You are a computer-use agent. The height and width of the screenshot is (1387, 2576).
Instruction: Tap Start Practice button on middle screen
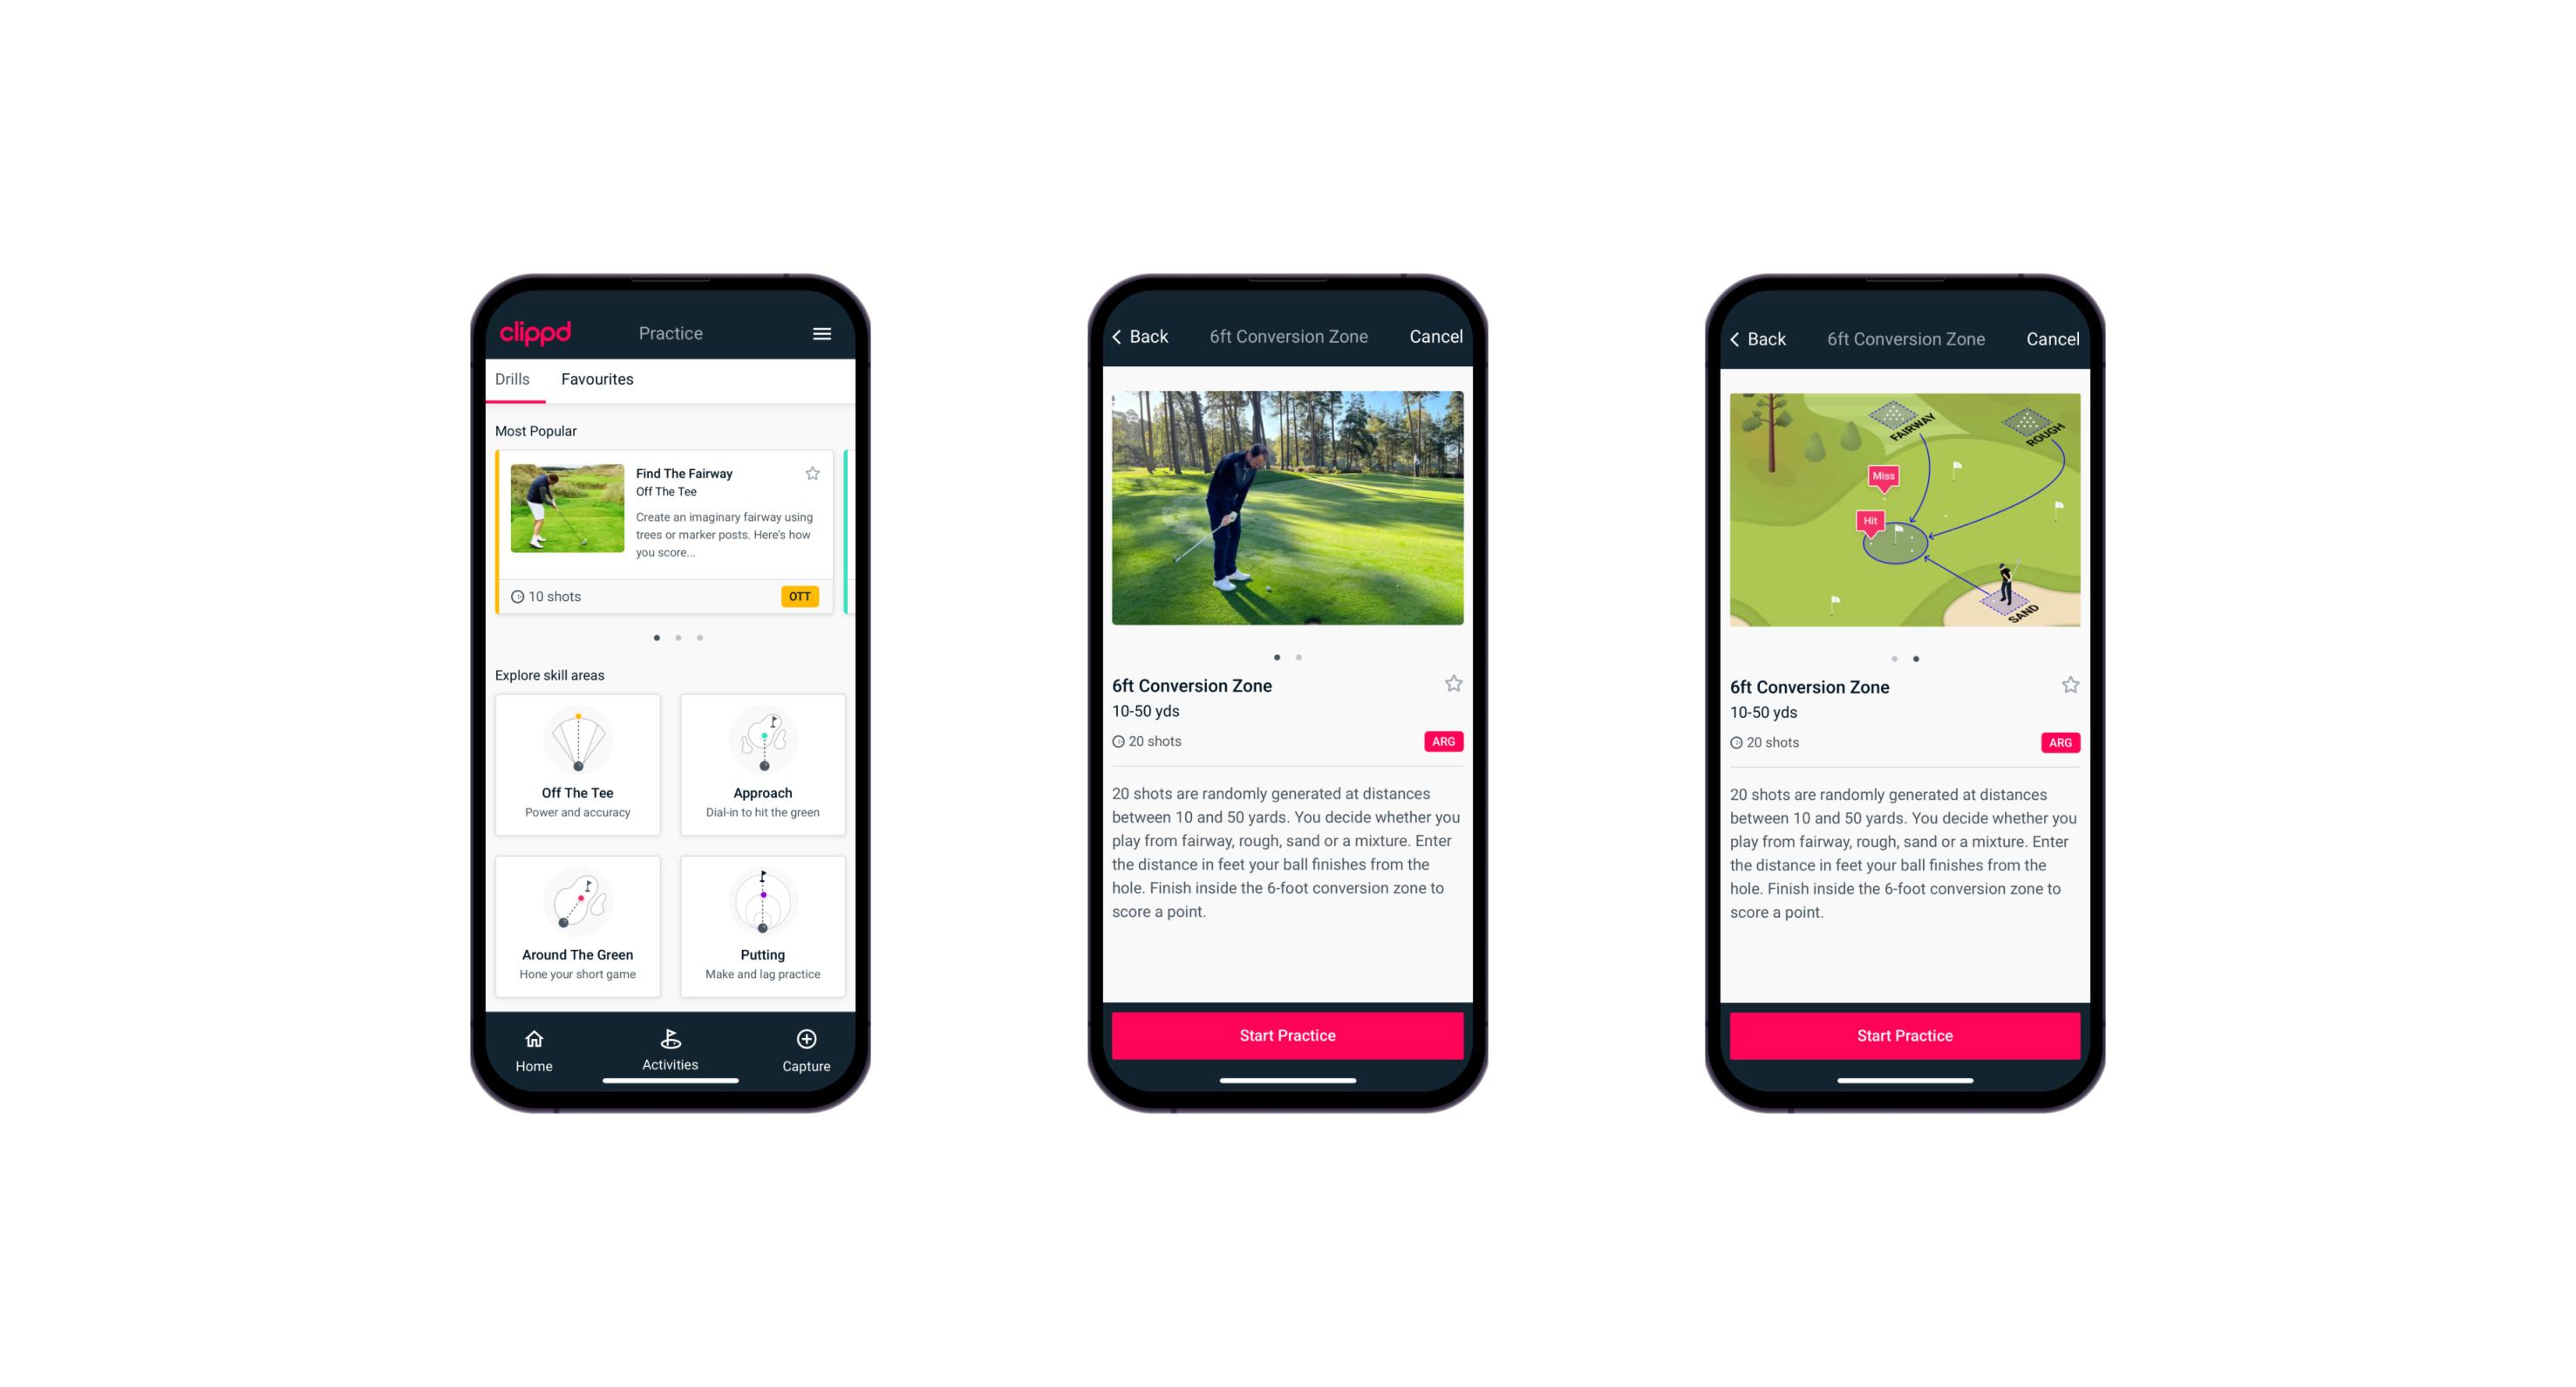pos(1289,1035)
